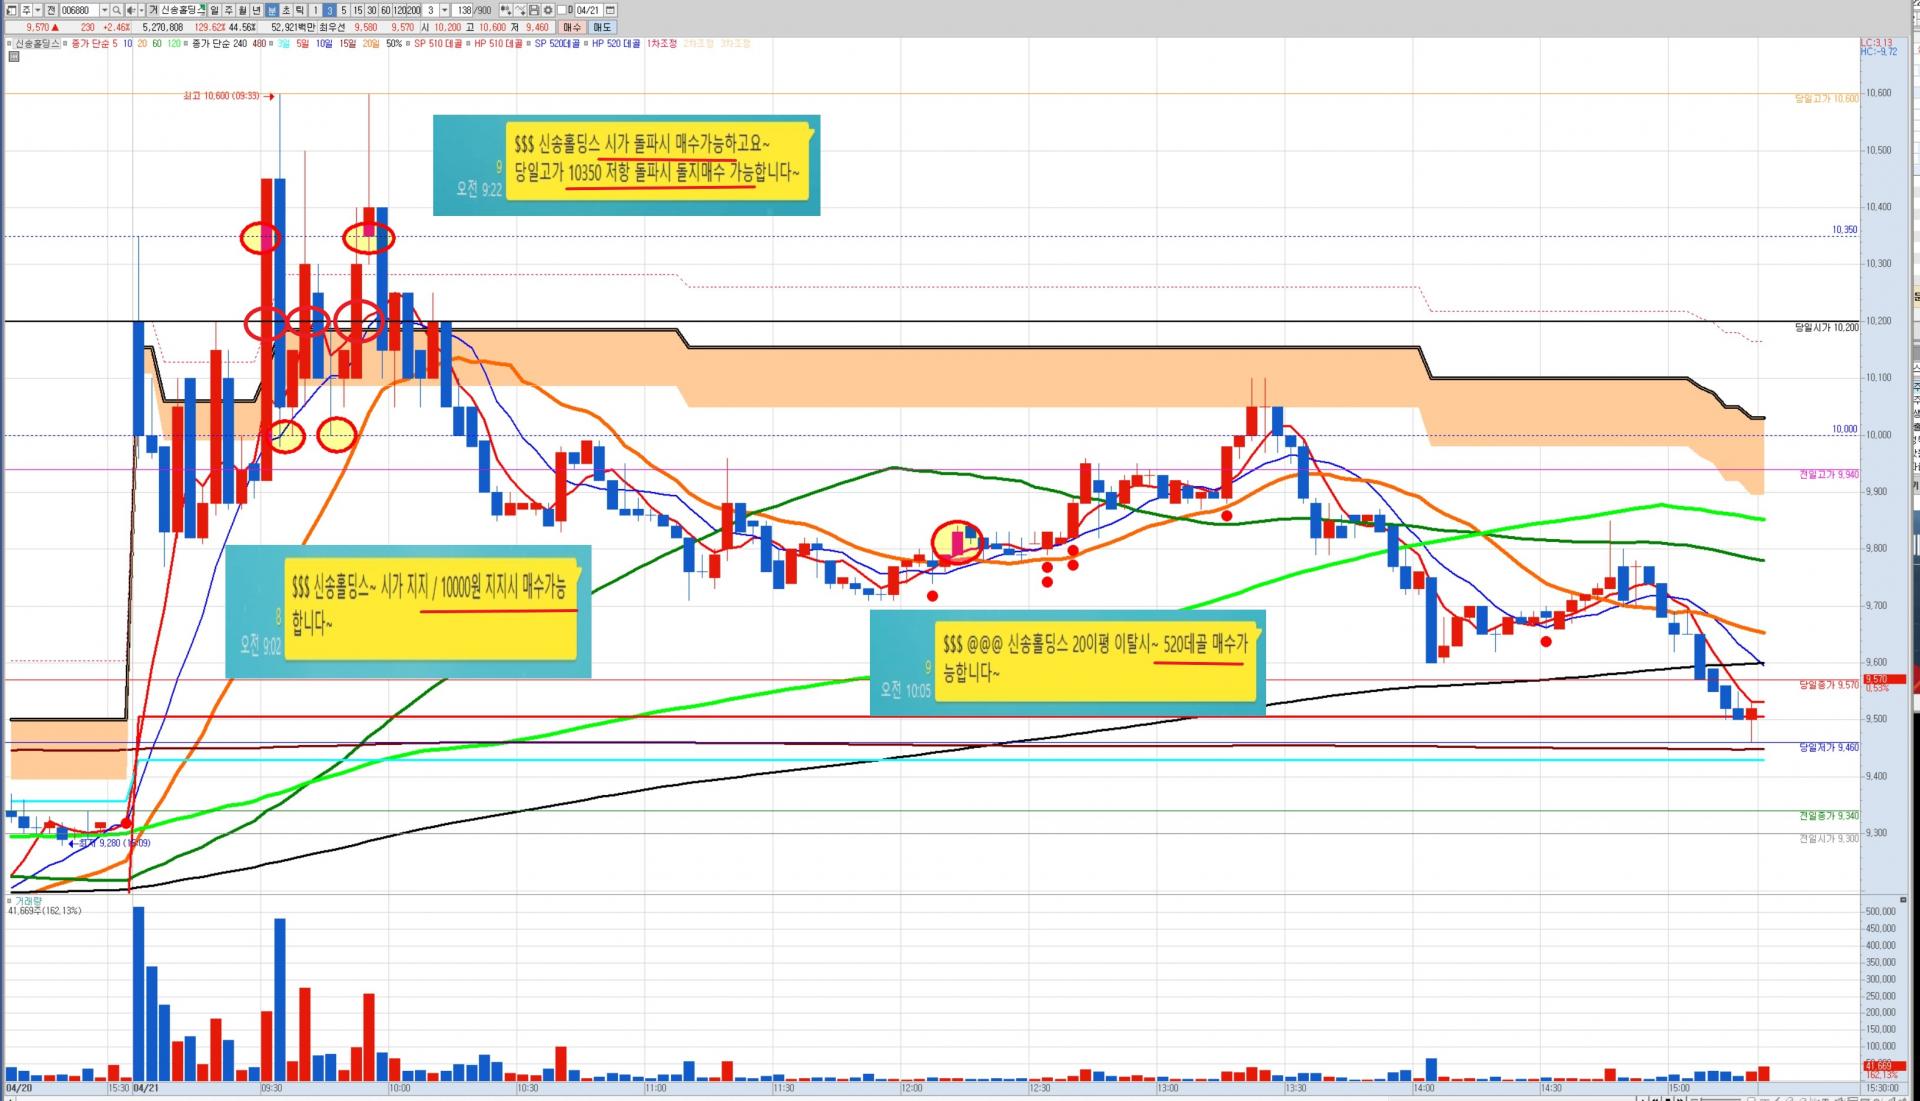
Task: Click the previous-stock speaker arrow icon
Action: click(131, 10)
